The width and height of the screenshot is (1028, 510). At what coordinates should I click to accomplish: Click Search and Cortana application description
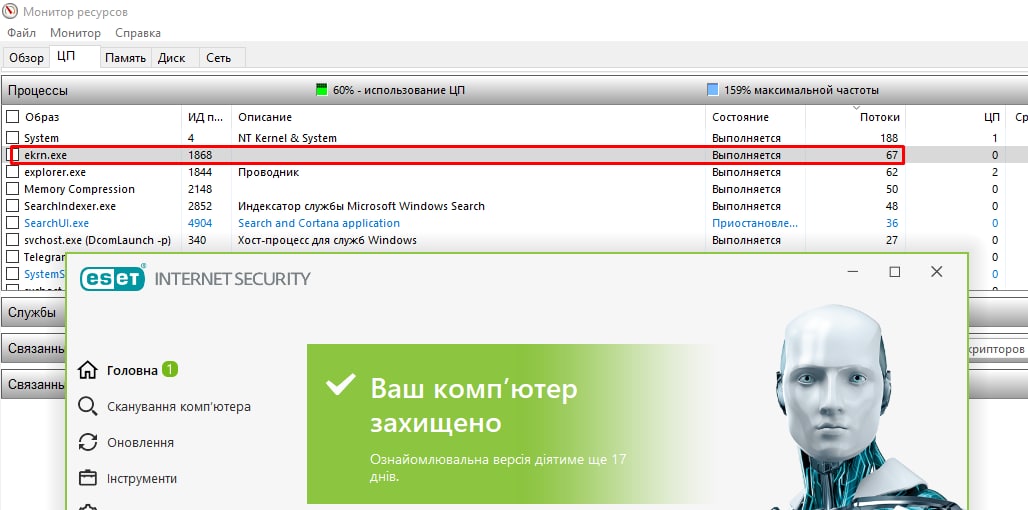coord(319,223)
